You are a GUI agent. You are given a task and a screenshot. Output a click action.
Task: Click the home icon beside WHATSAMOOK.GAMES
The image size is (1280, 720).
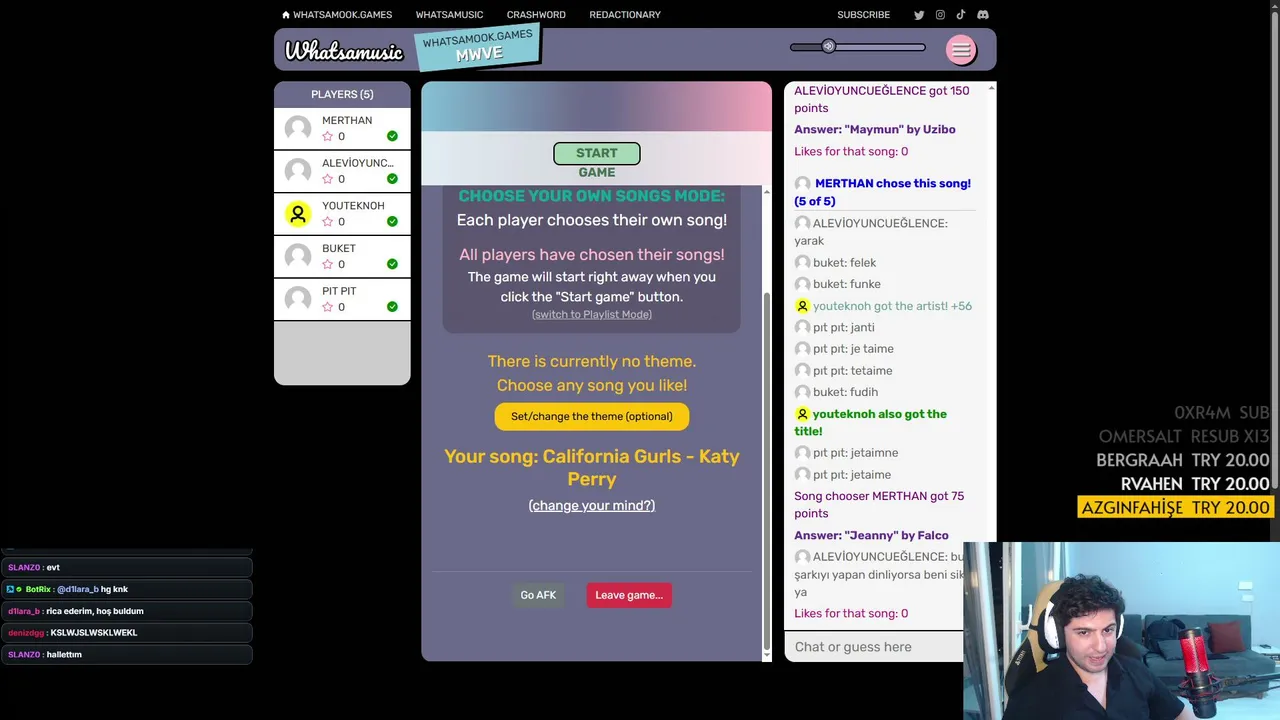[x=286, y=15]
